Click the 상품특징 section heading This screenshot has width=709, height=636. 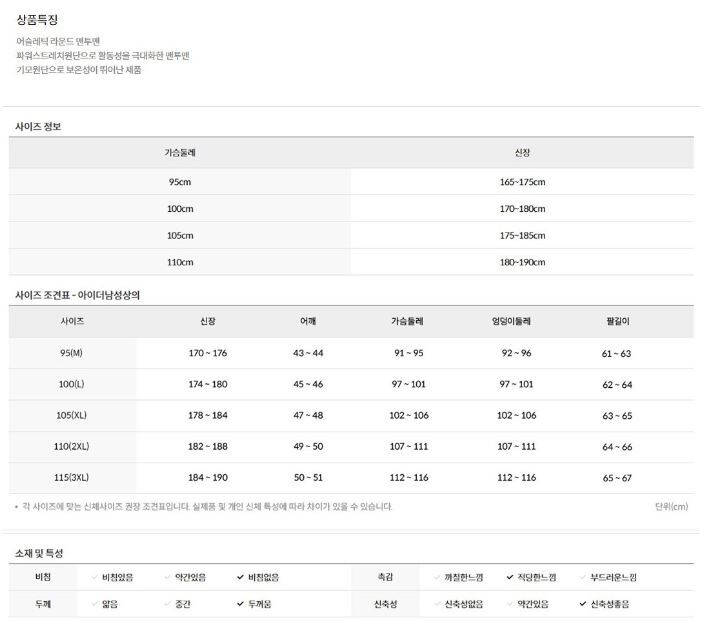coord(37,19)
